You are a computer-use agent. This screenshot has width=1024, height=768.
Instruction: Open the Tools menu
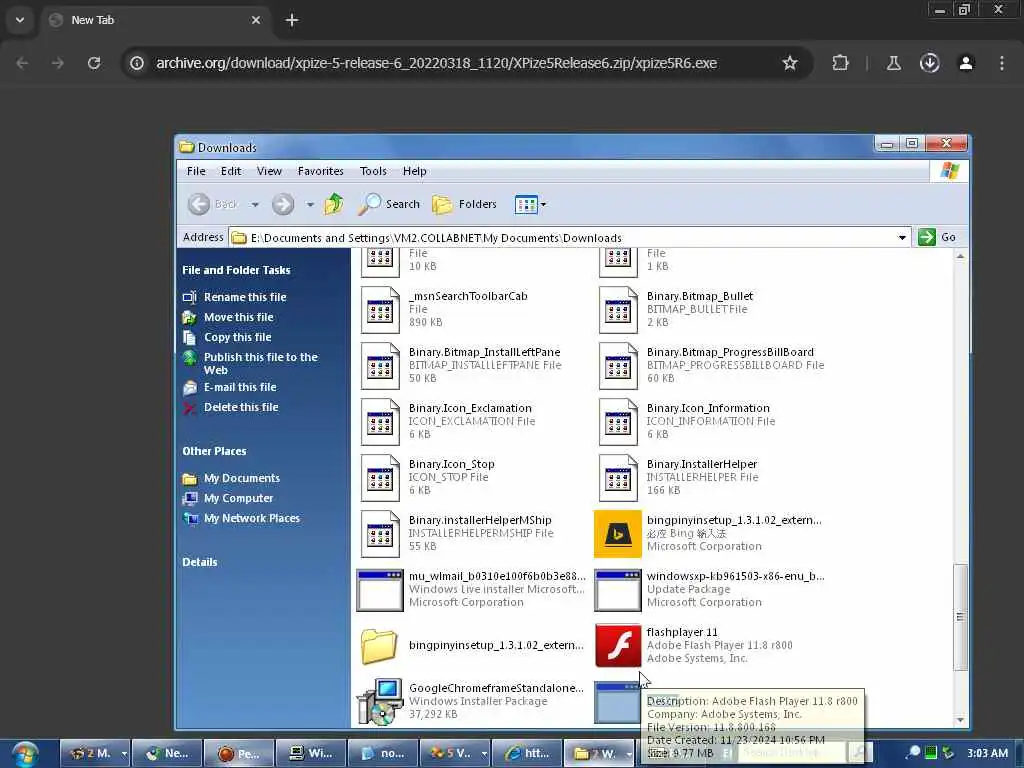point(373,171)
